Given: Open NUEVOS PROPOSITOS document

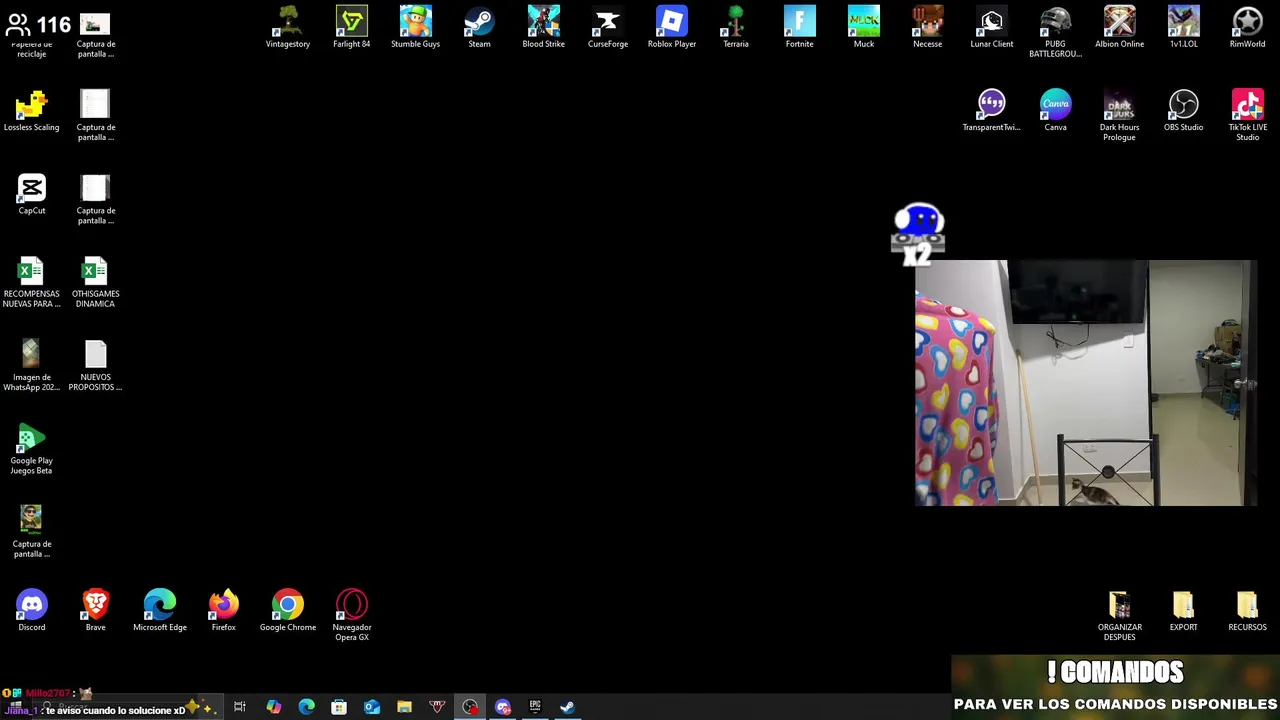Looking at the screenshot, I should [95, 365].
